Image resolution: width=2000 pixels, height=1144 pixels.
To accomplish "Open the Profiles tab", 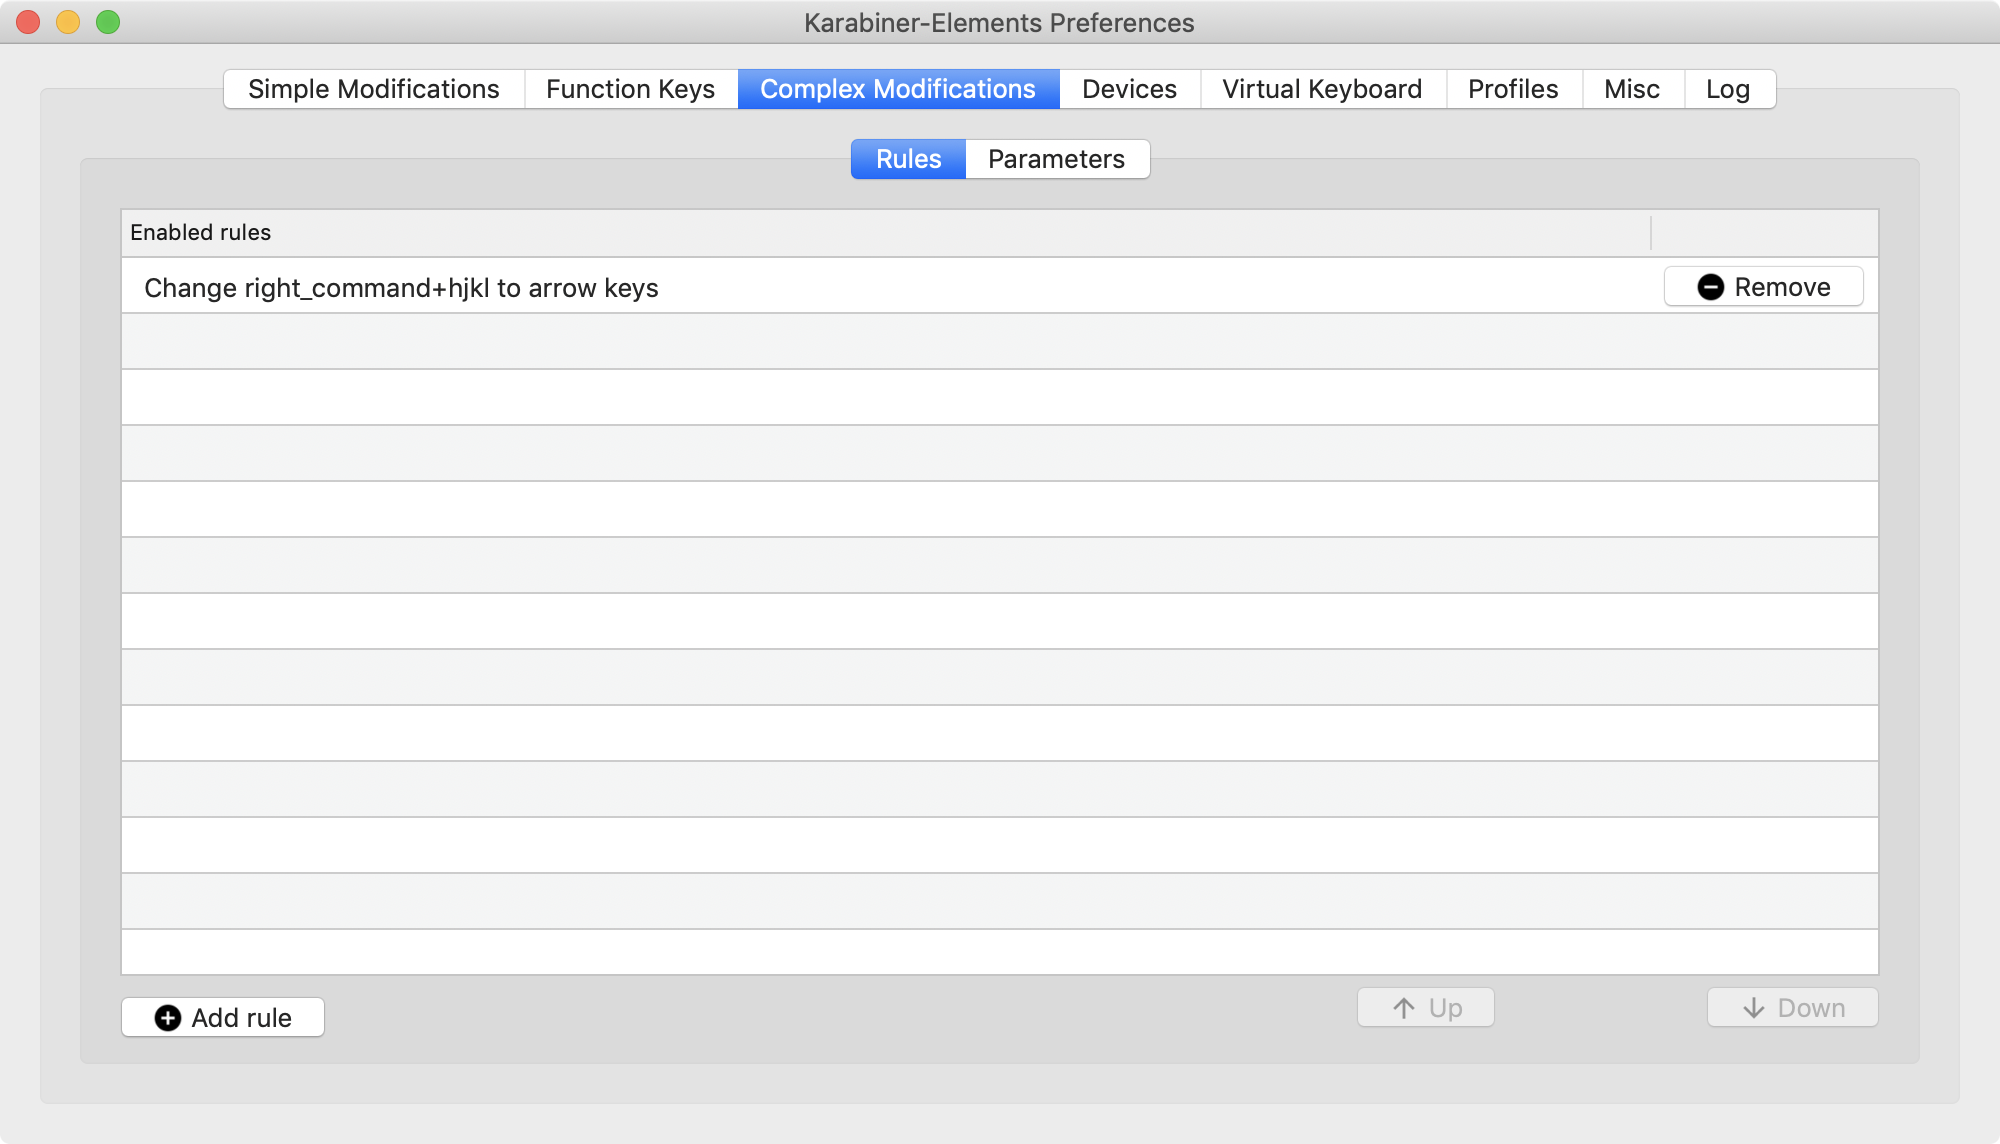I will click(1514, 89).
